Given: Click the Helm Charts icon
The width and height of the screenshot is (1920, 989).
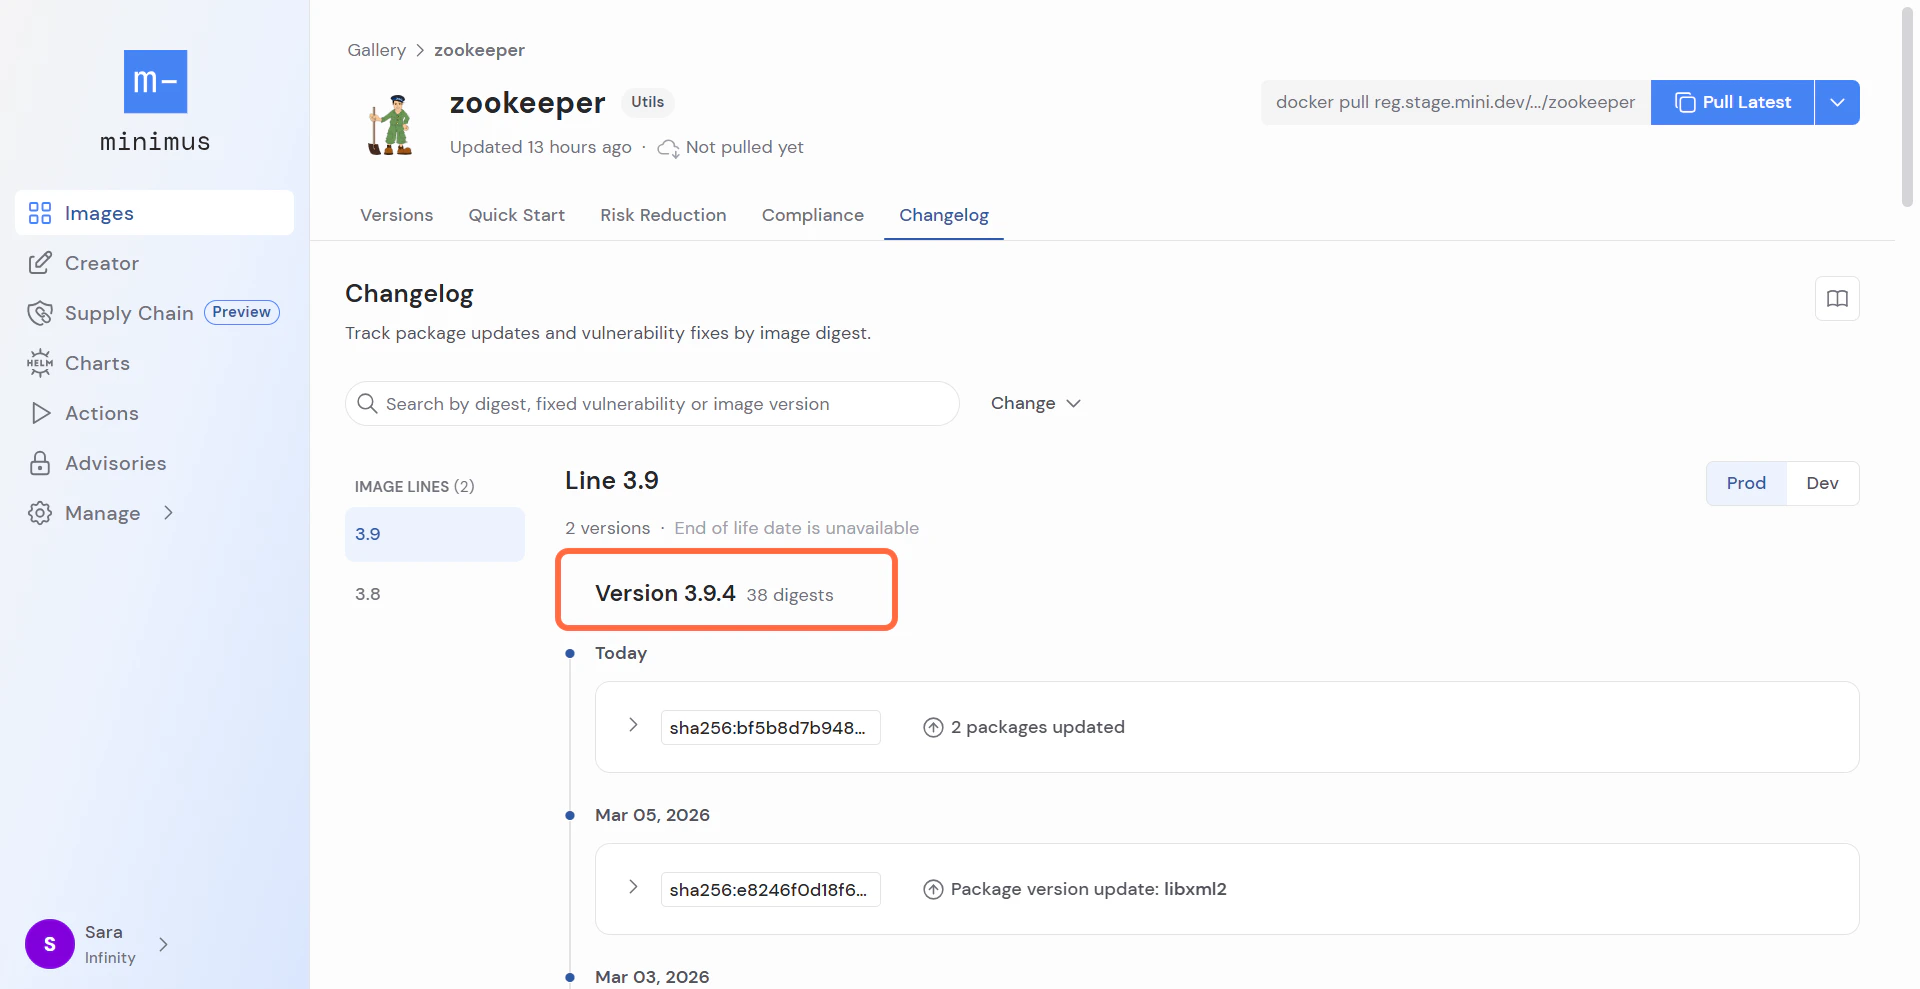Looking at the screenshot, I should pyautogui.click(x=40, y=363).
